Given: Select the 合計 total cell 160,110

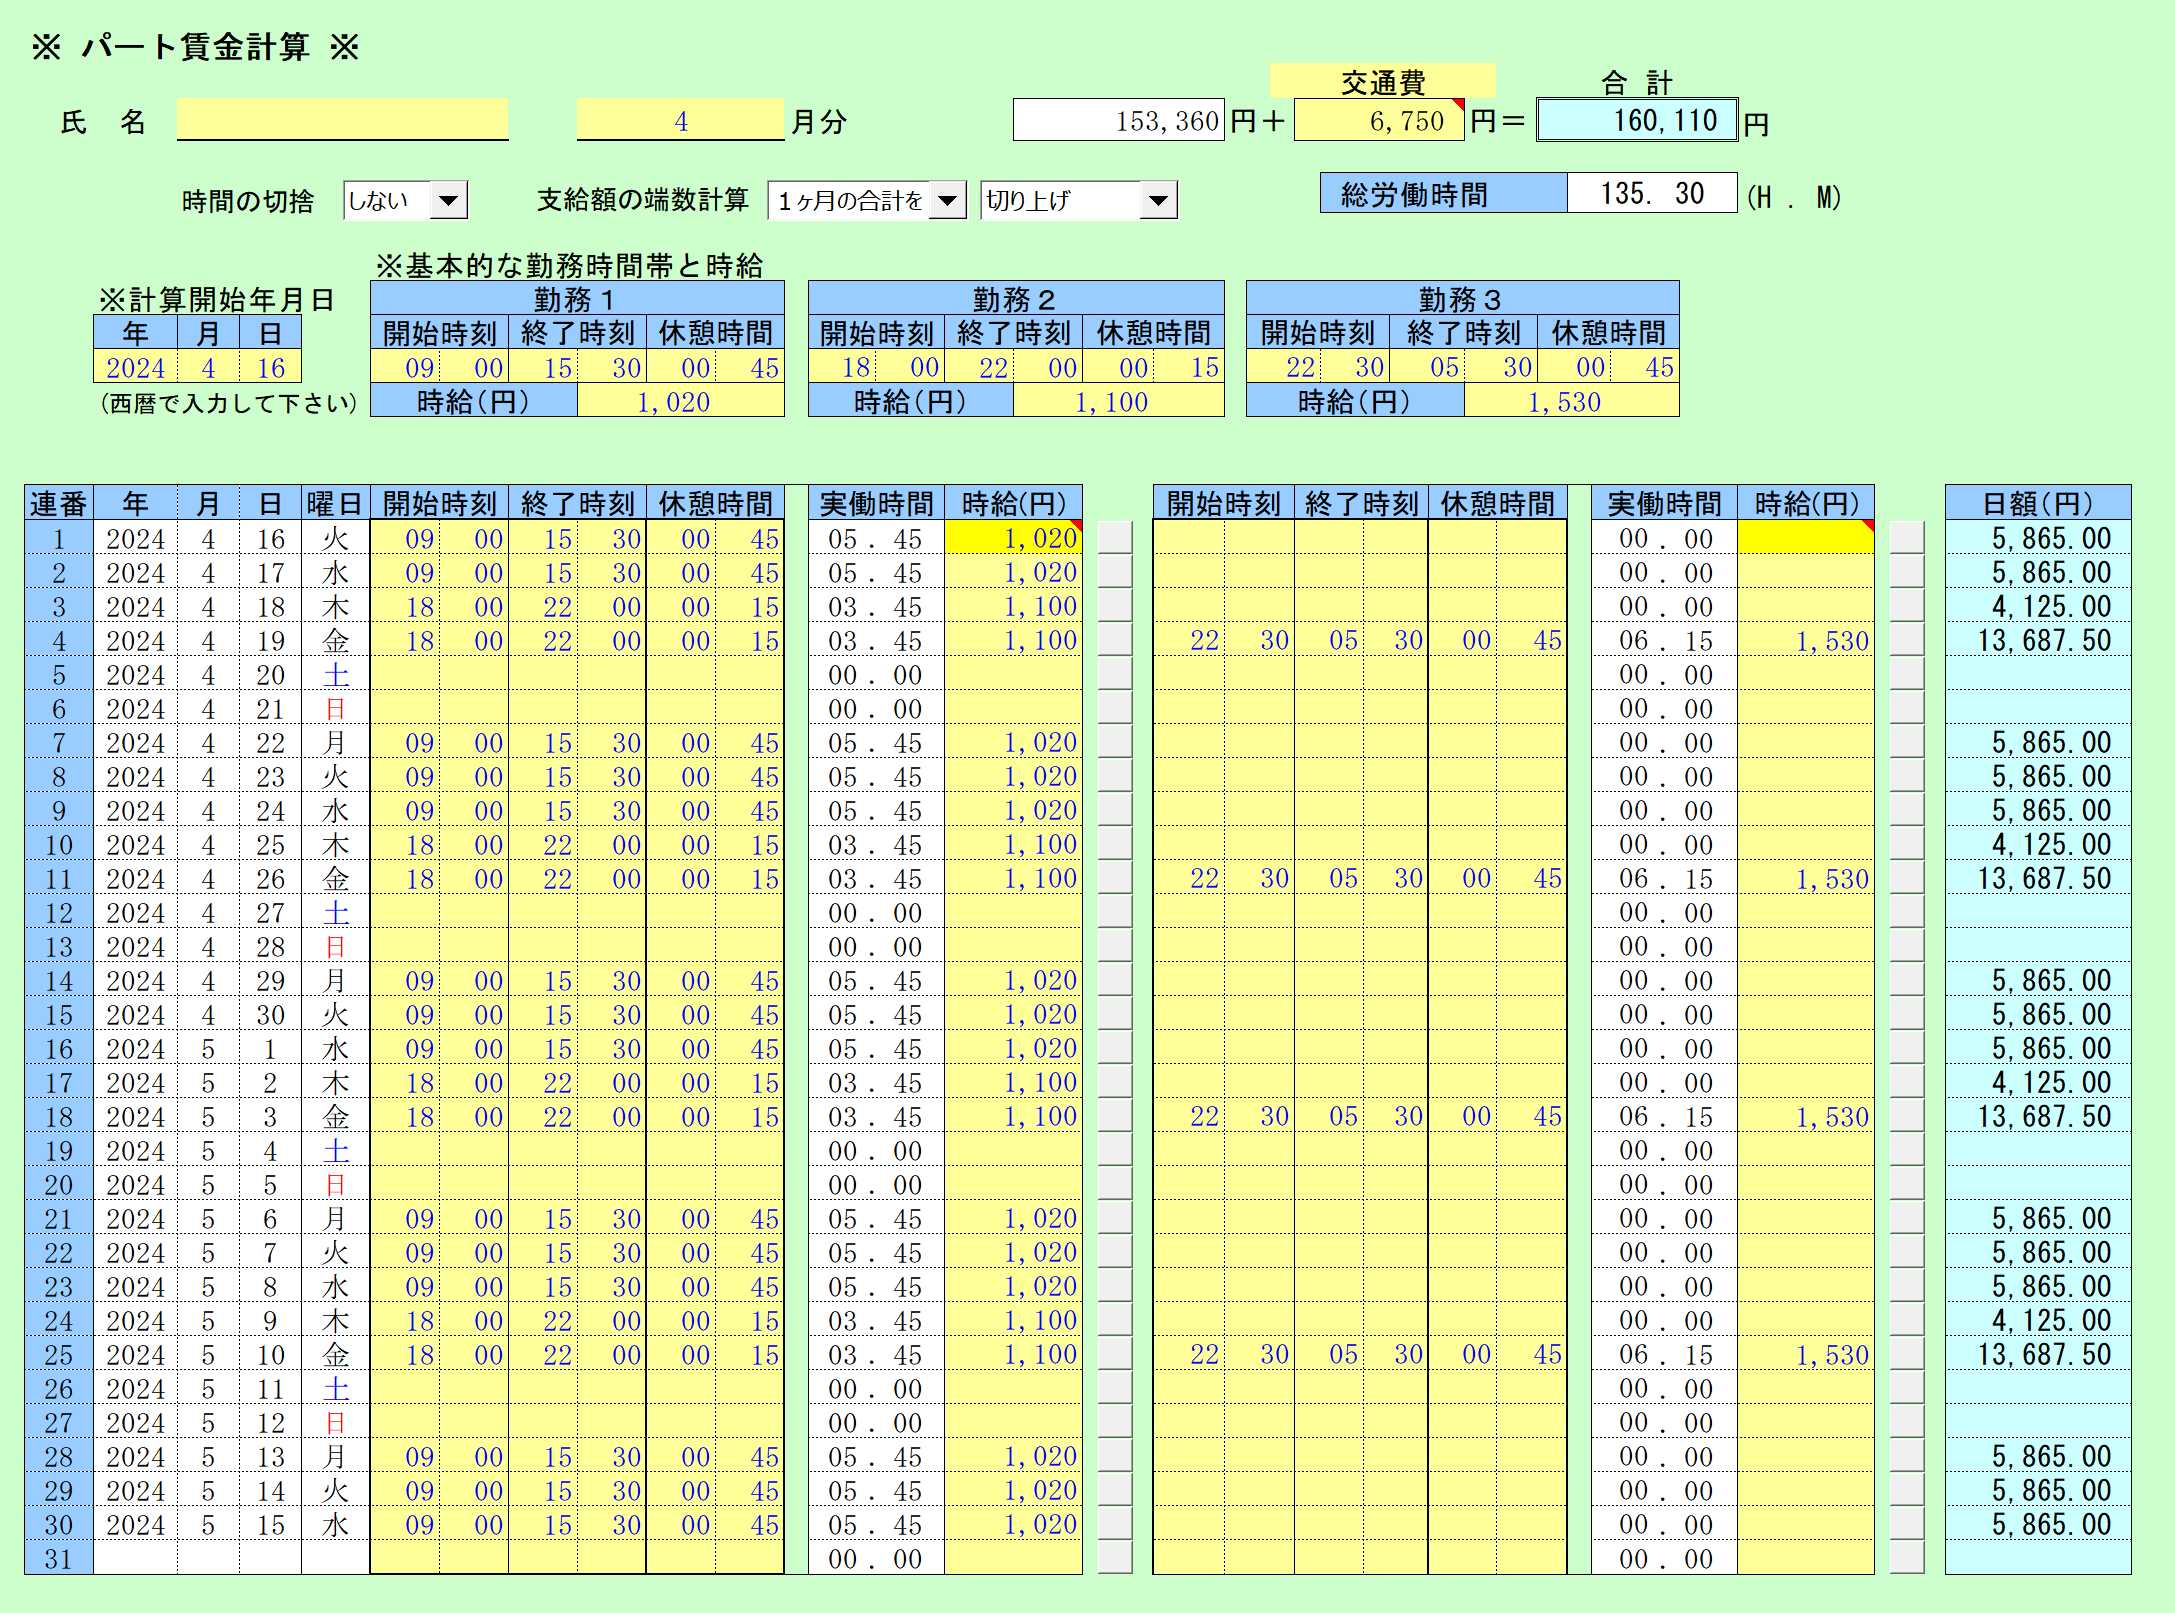Looking at the screenshot, I should (1637, 120).
